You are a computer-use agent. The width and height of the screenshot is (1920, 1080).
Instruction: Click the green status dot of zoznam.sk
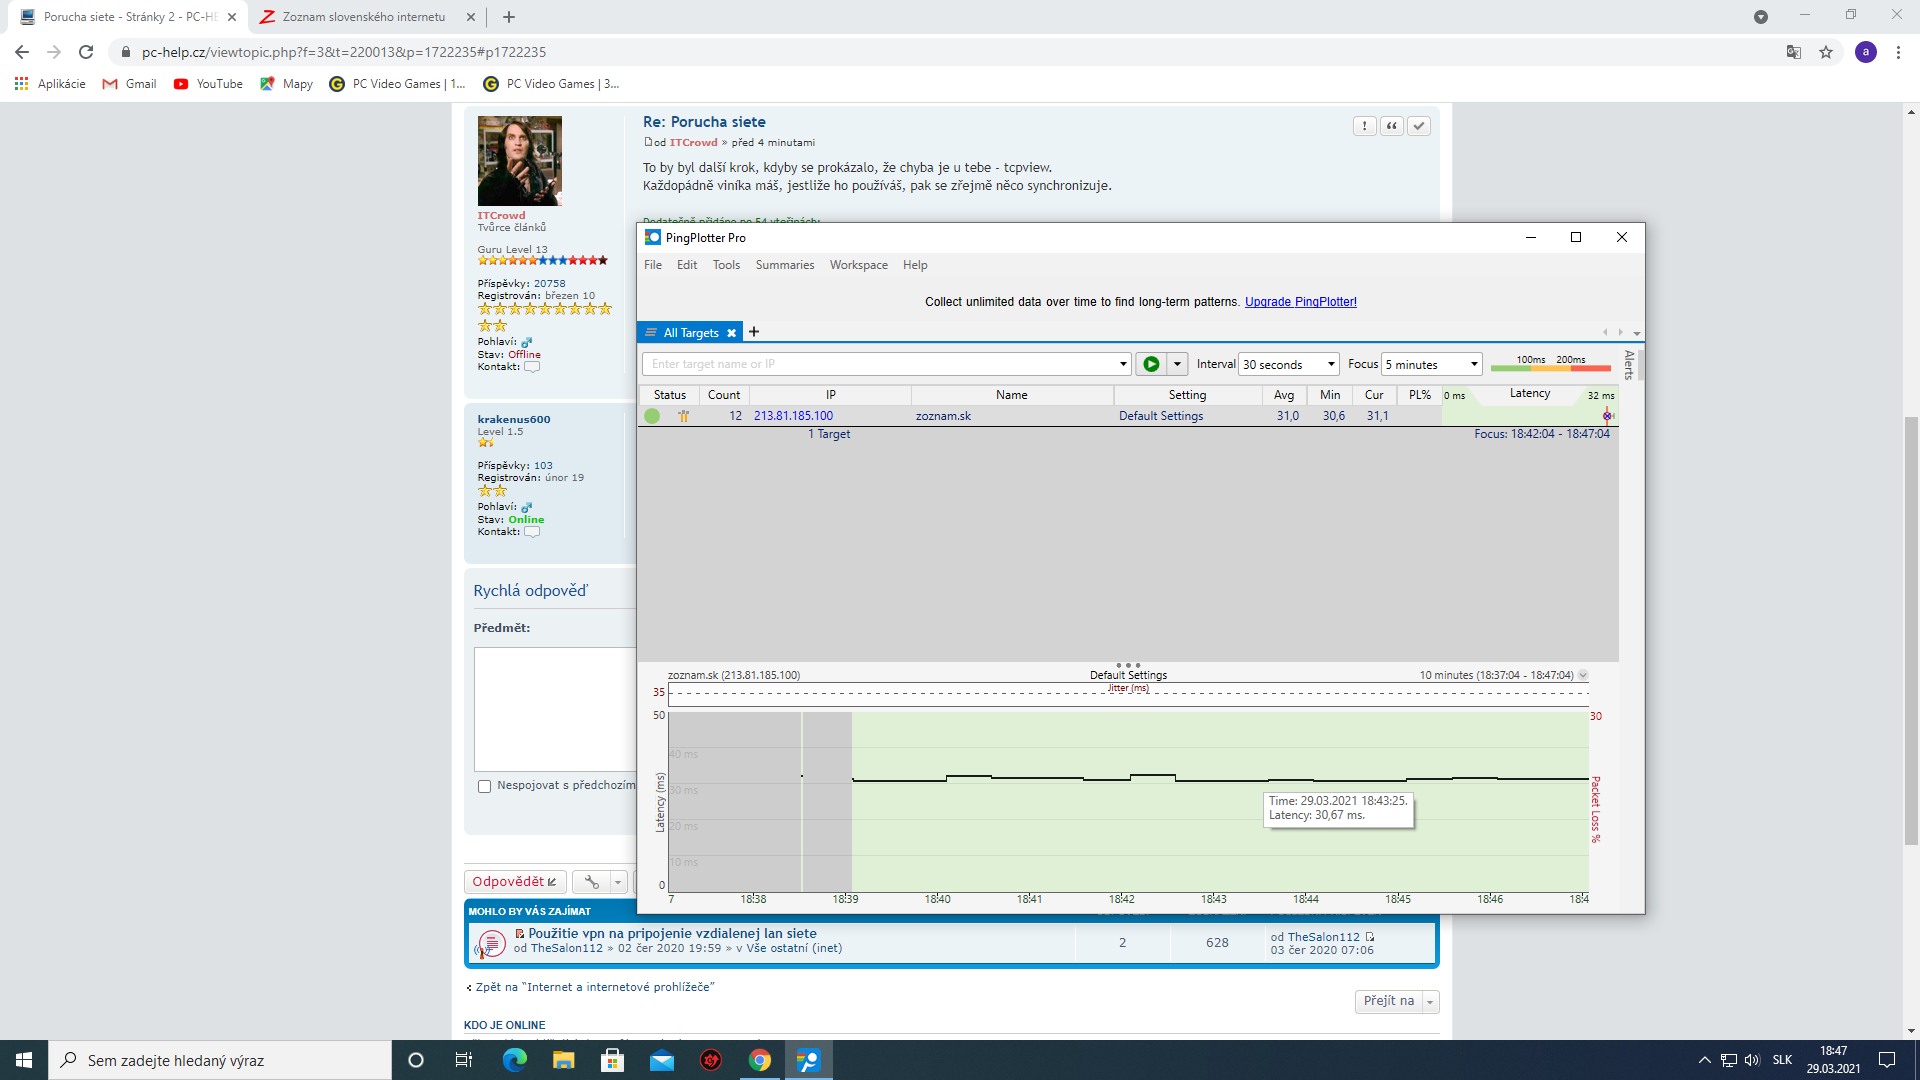[652, 416]
